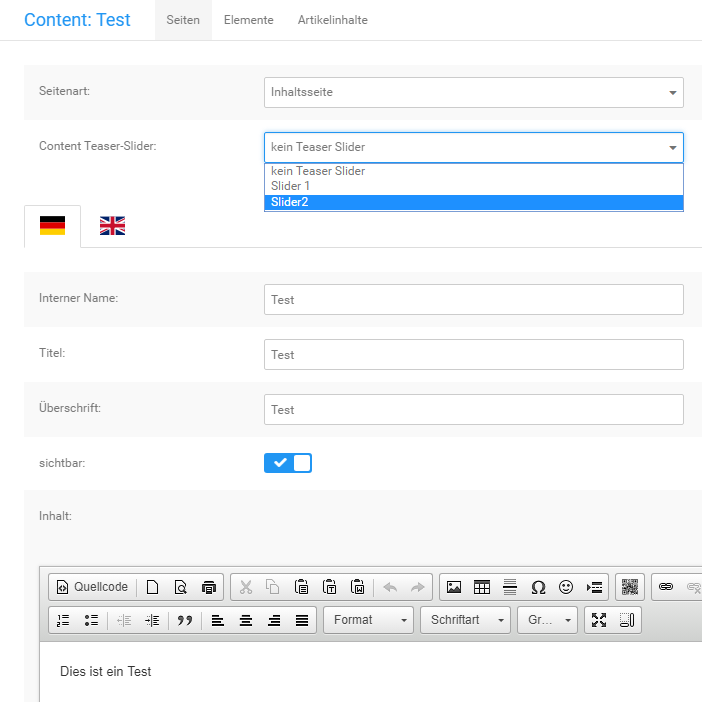Center-align text in the editor
Viewport: 702px width, 702px height.
pos(246,620)
